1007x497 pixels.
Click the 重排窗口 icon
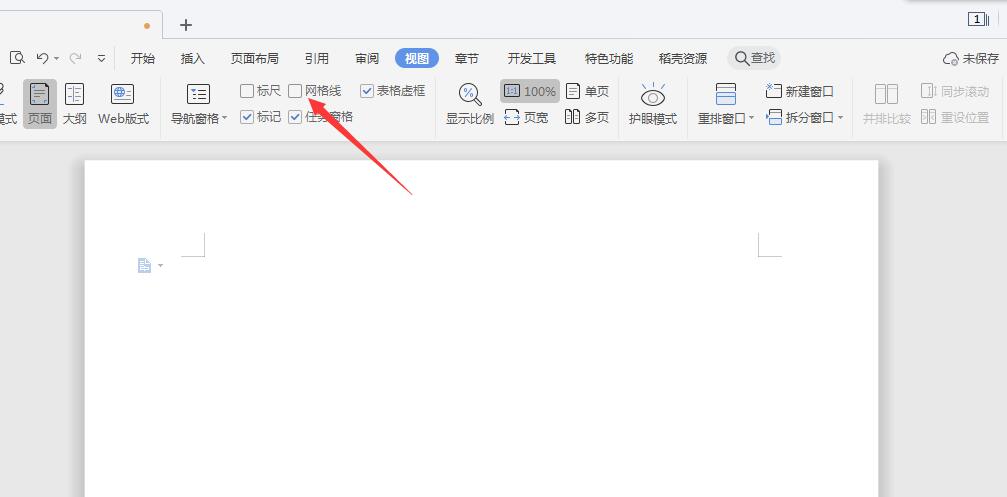tap(726, 94)
